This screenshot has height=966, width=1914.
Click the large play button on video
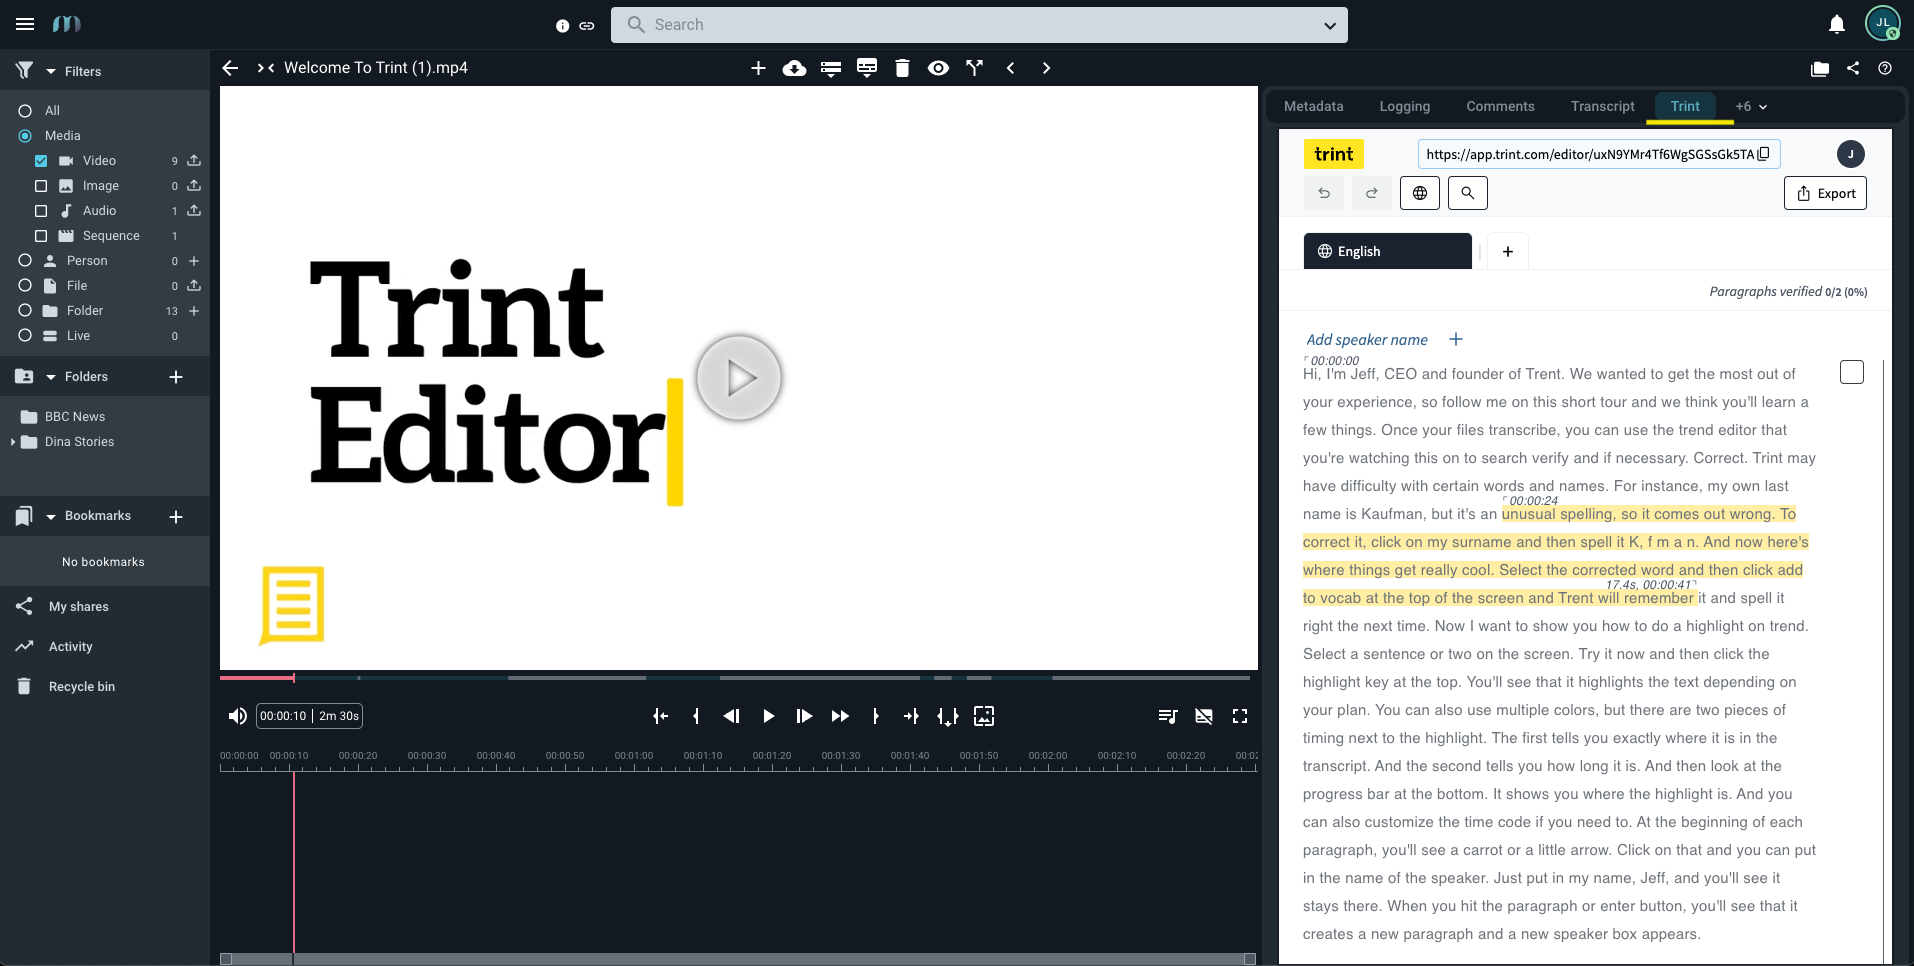click(x=739, y=378)
